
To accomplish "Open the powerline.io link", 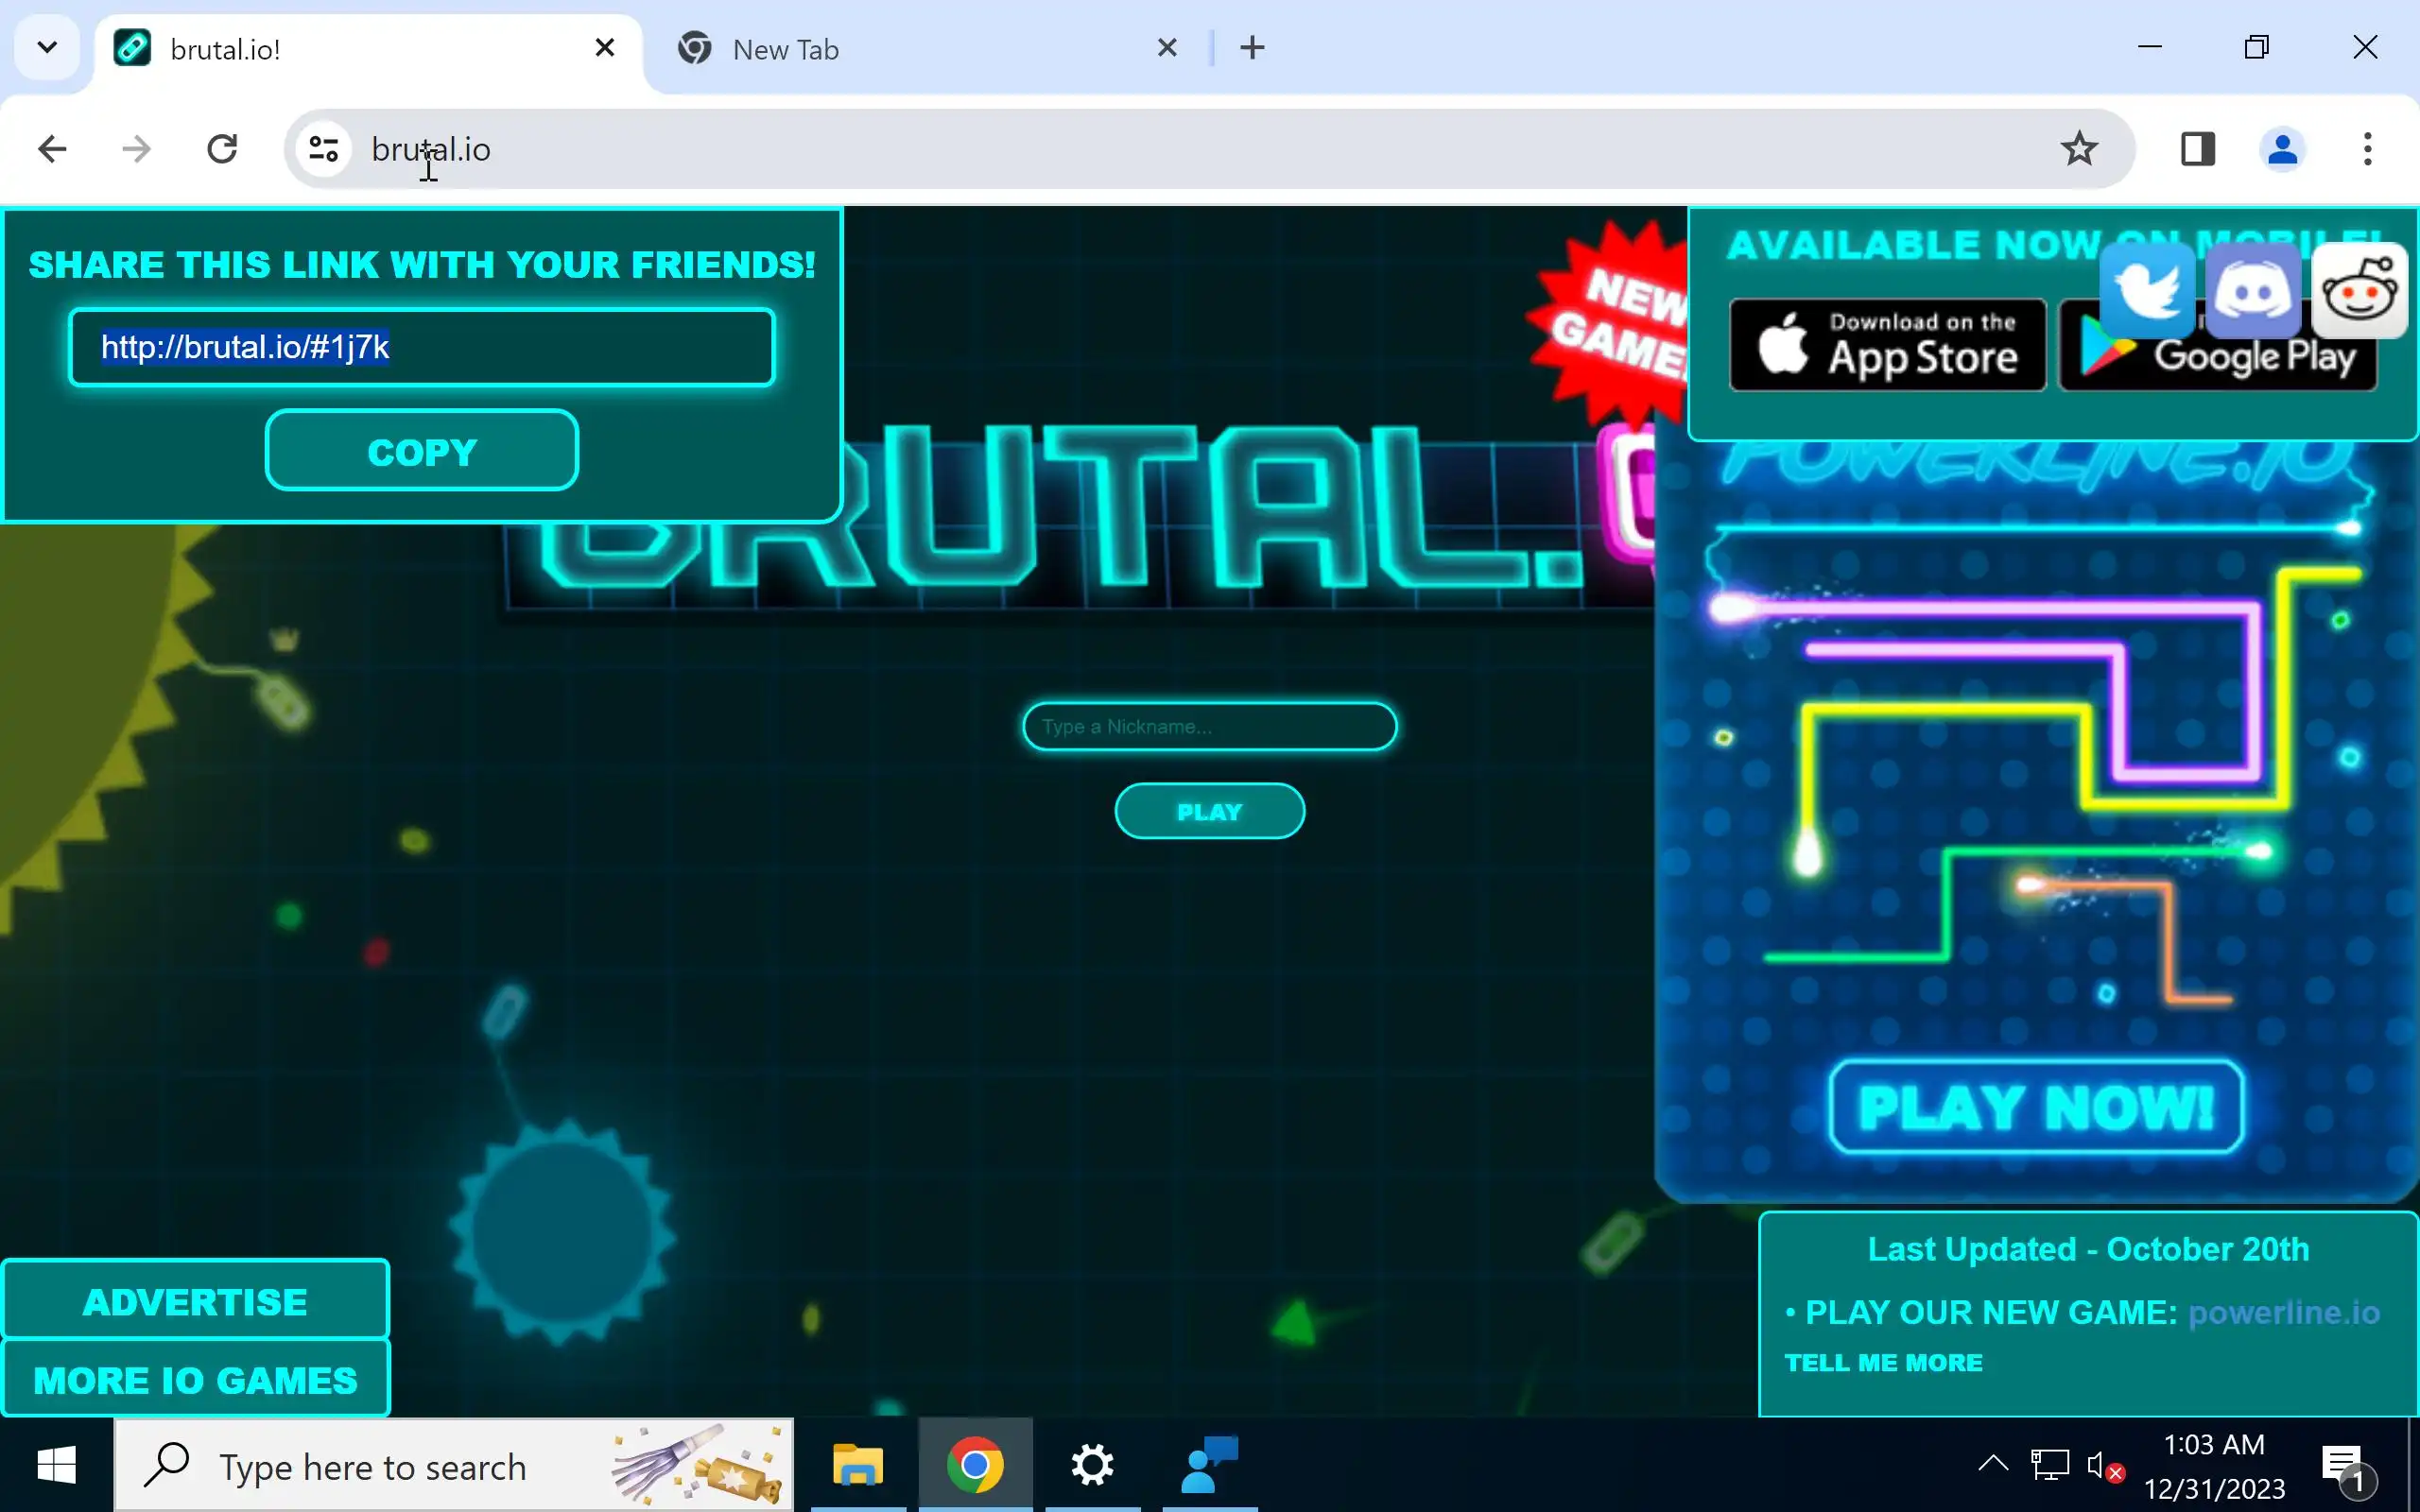I will tap(2283, 1312).
